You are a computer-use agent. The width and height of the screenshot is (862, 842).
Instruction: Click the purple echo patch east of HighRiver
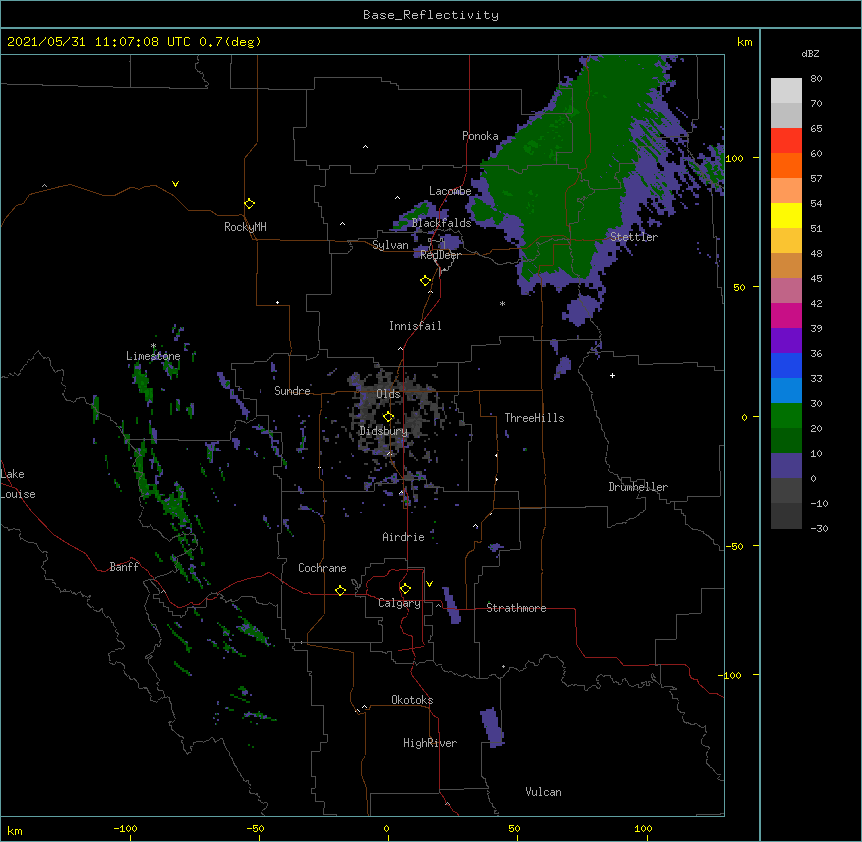[x=492, y=728]
